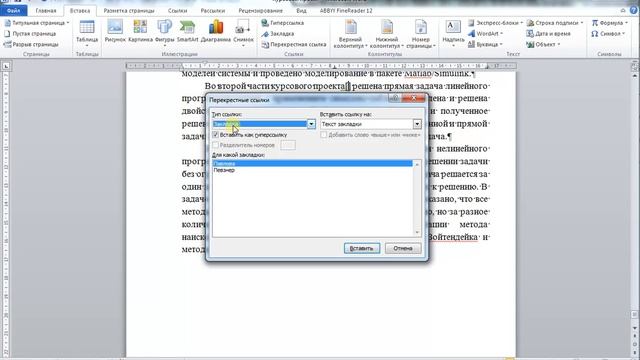Open ABBYY FineReader 12 tab

point(346,11)
